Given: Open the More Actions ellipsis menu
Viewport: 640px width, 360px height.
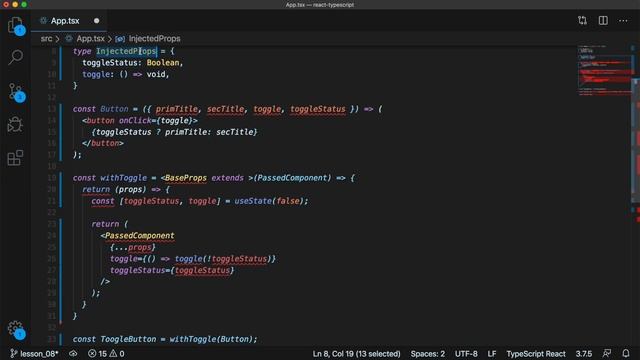Looking at the screenshot, I should click(623, 20).
